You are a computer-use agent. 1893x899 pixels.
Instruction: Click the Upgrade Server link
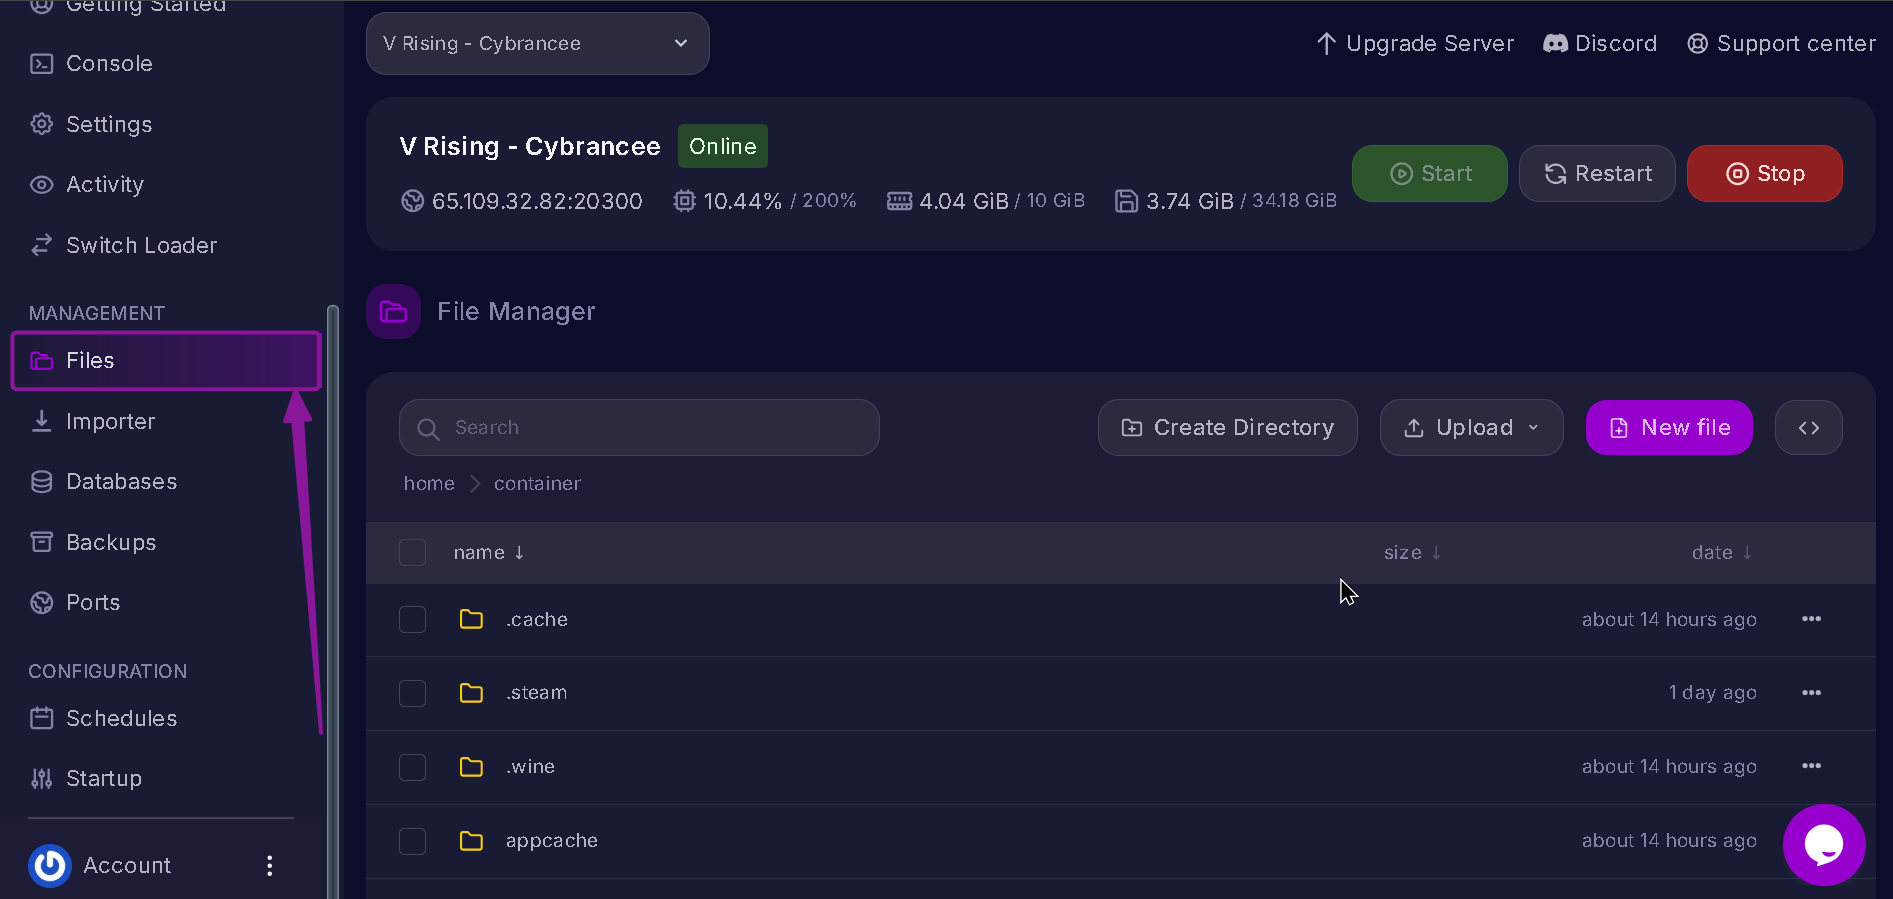point(1416,44)
